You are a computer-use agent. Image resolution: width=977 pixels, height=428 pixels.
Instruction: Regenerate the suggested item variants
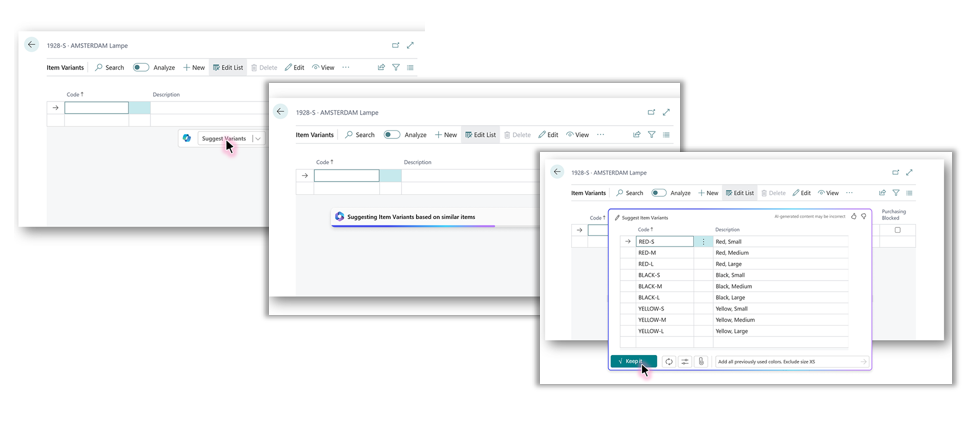click(x=669, y=361)
